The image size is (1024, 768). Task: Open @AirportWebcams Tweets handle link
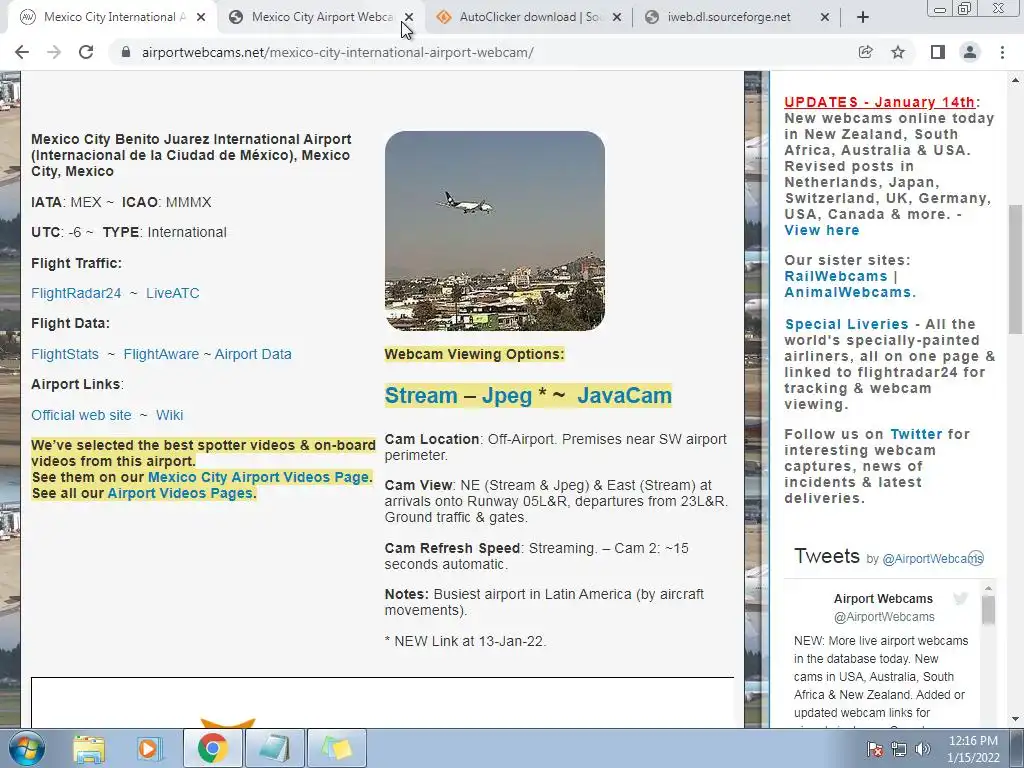933,559
